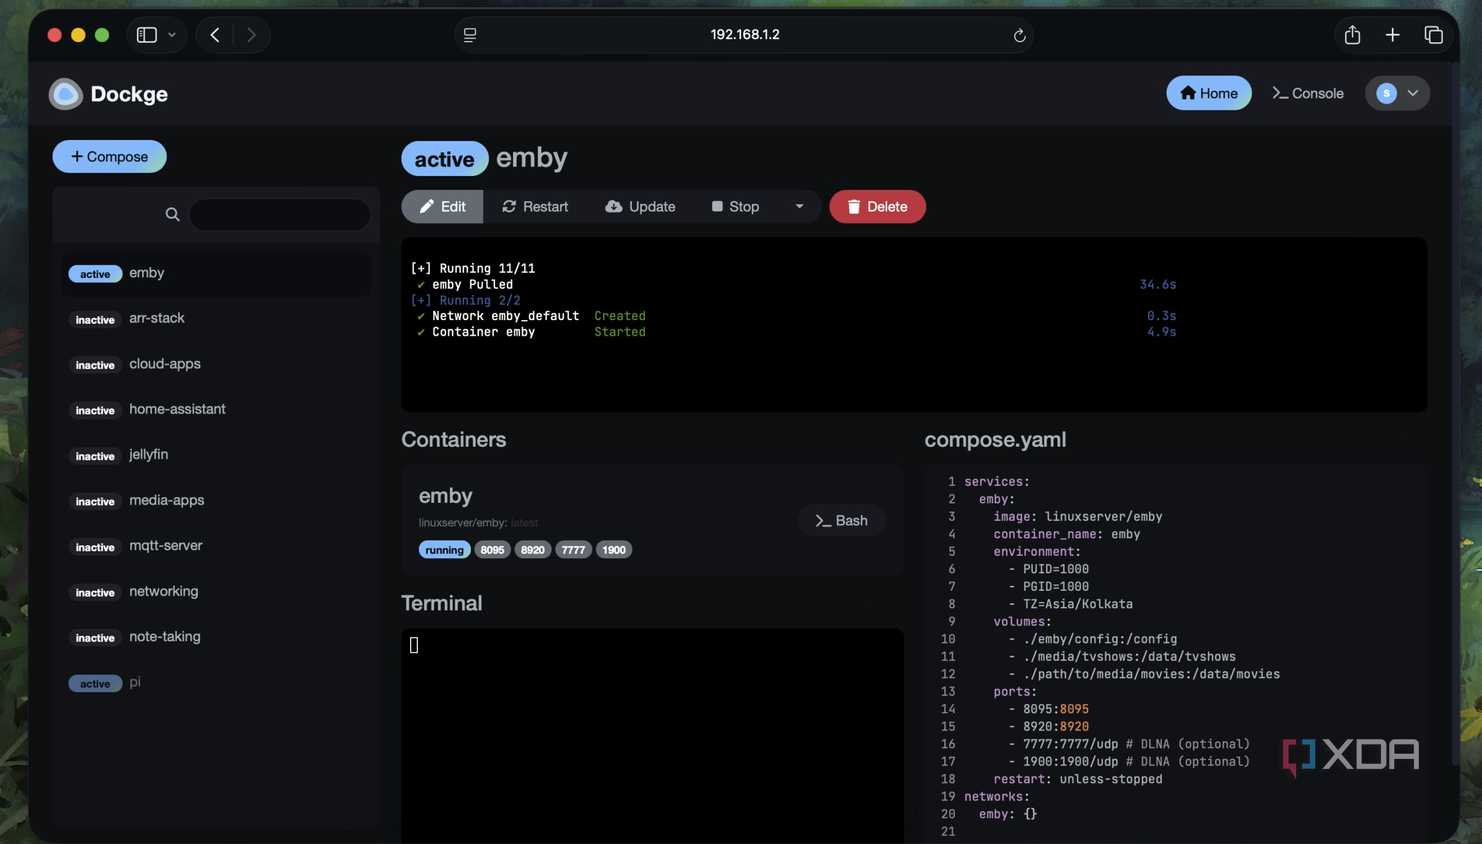Select the jellyfin stack

pyautogui.click(x=216, y=455)
